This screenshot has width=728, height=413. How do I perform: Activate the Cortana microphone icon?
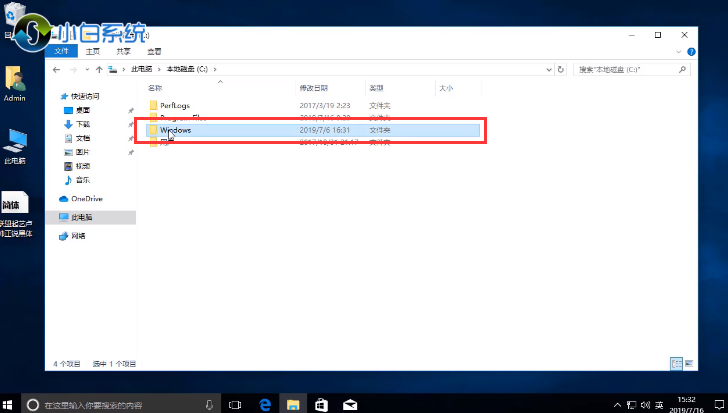point(209,405)
